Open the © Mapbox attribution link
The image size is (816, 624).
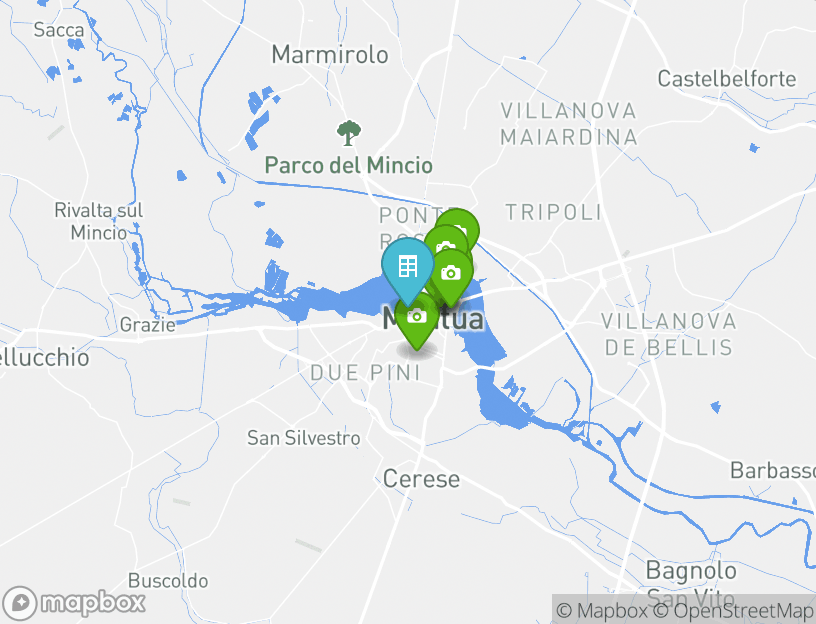point(602,610)
